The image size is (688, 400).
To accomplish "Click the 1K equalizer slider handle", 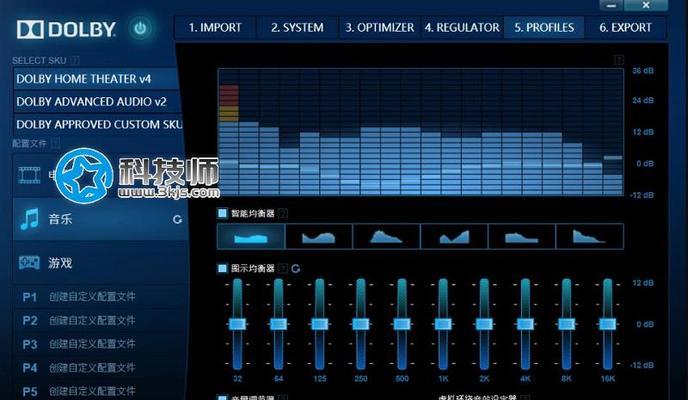I will click(443, 324).
